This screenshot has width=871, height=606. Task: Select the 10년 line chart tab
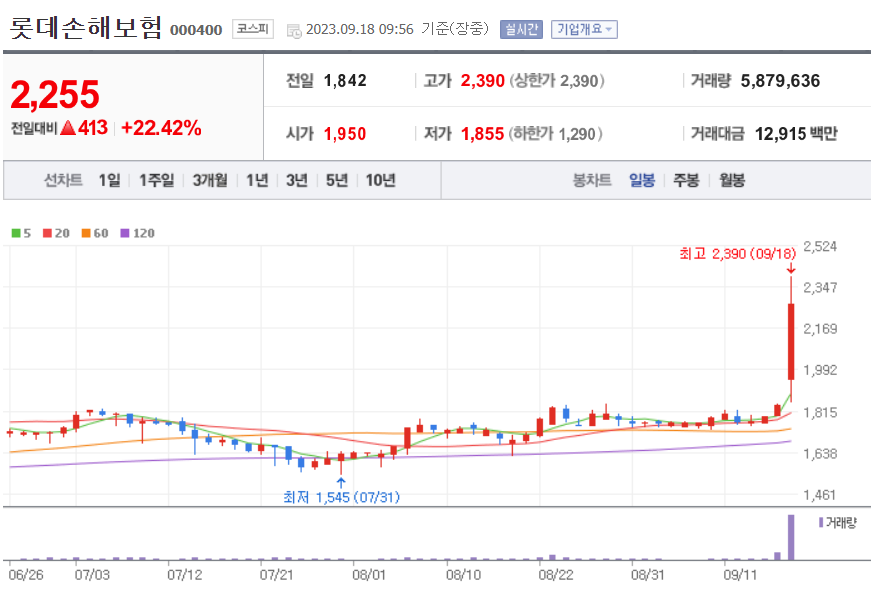click(x=381, y=180)
